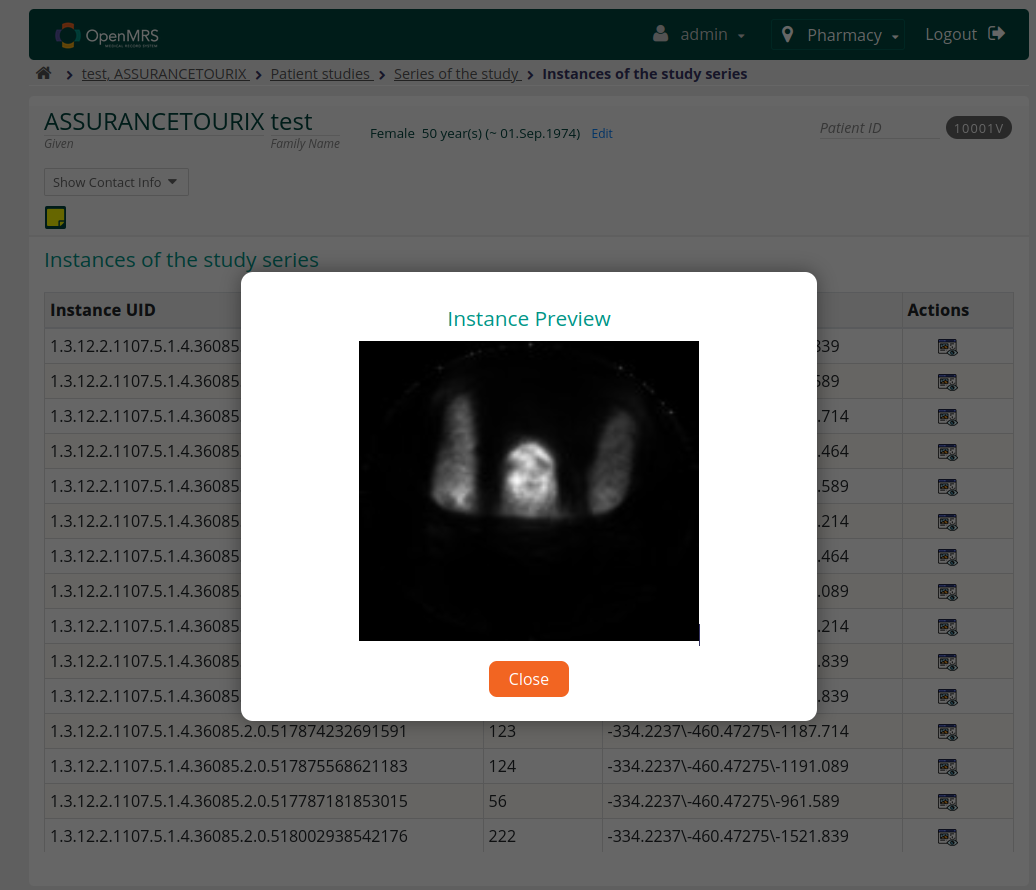Viewport: 1036px width, 890px height.
Task: Click the patient name ASSURANCETOURIX
Action: pos(154,122)
